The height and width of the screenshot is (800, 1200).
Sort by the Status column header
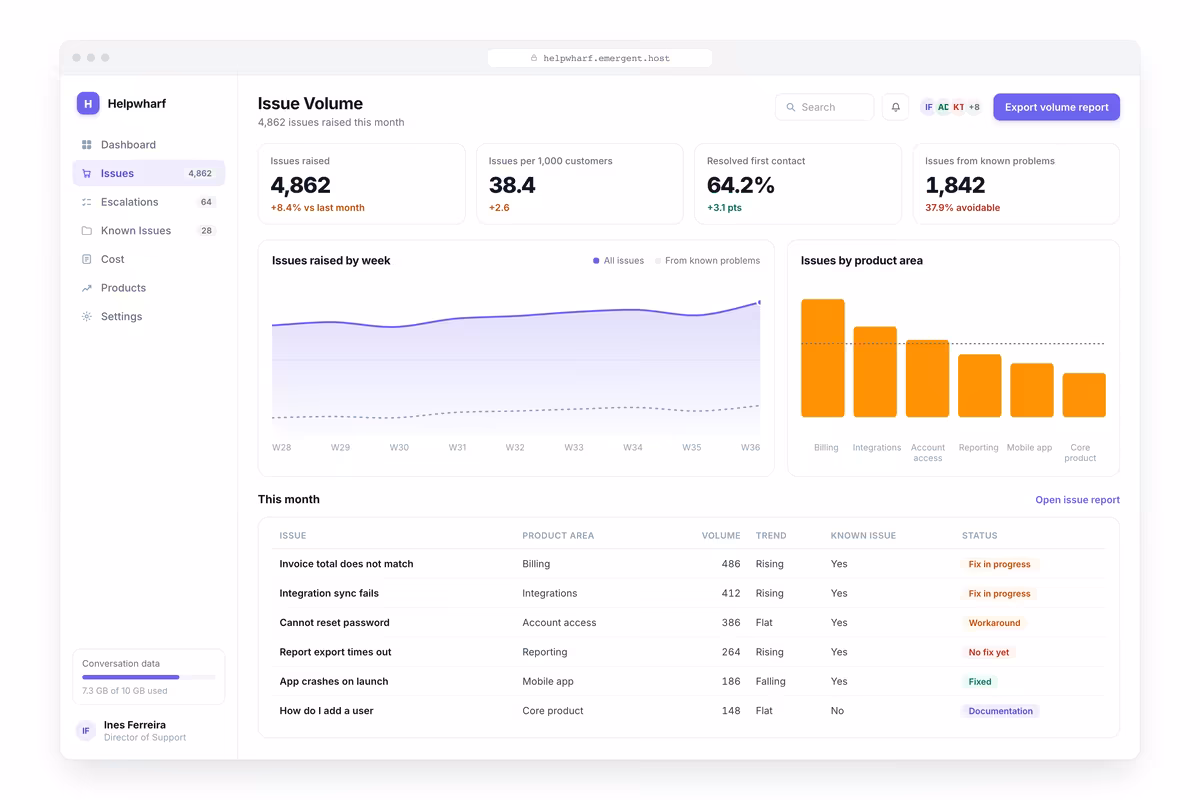pyautogui.click(x=979, y=536)
